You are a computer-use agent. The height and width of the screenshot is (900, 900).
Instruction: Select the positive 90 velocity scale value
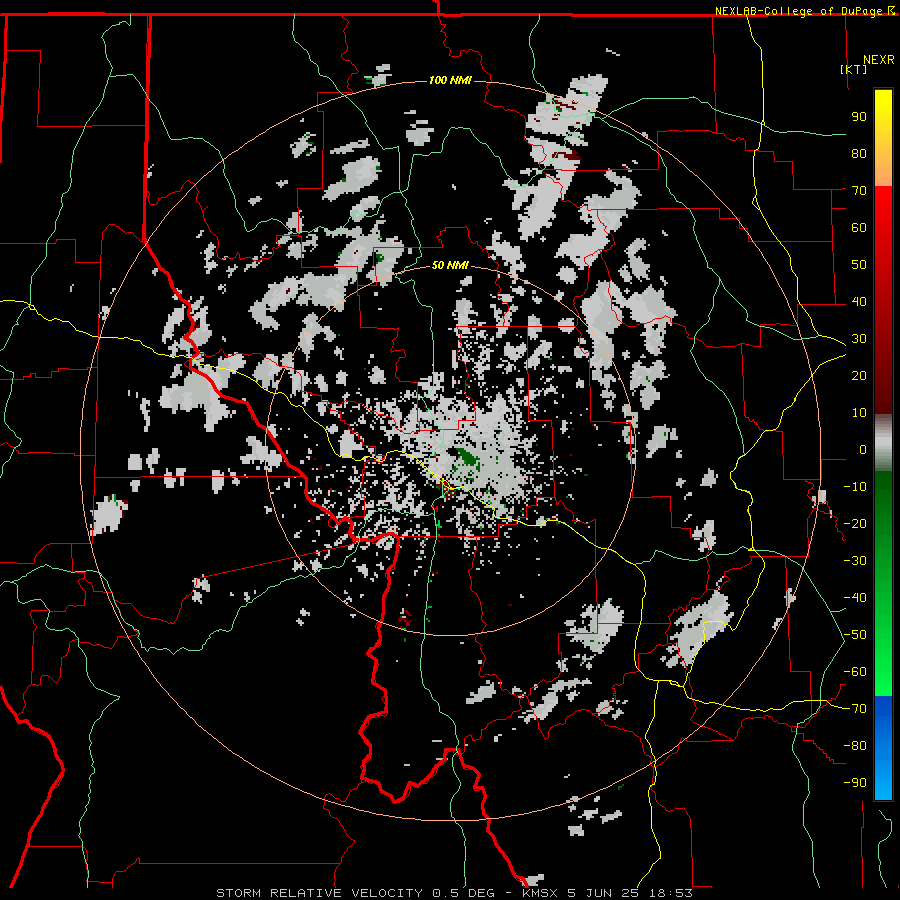(x=859, y=117)
